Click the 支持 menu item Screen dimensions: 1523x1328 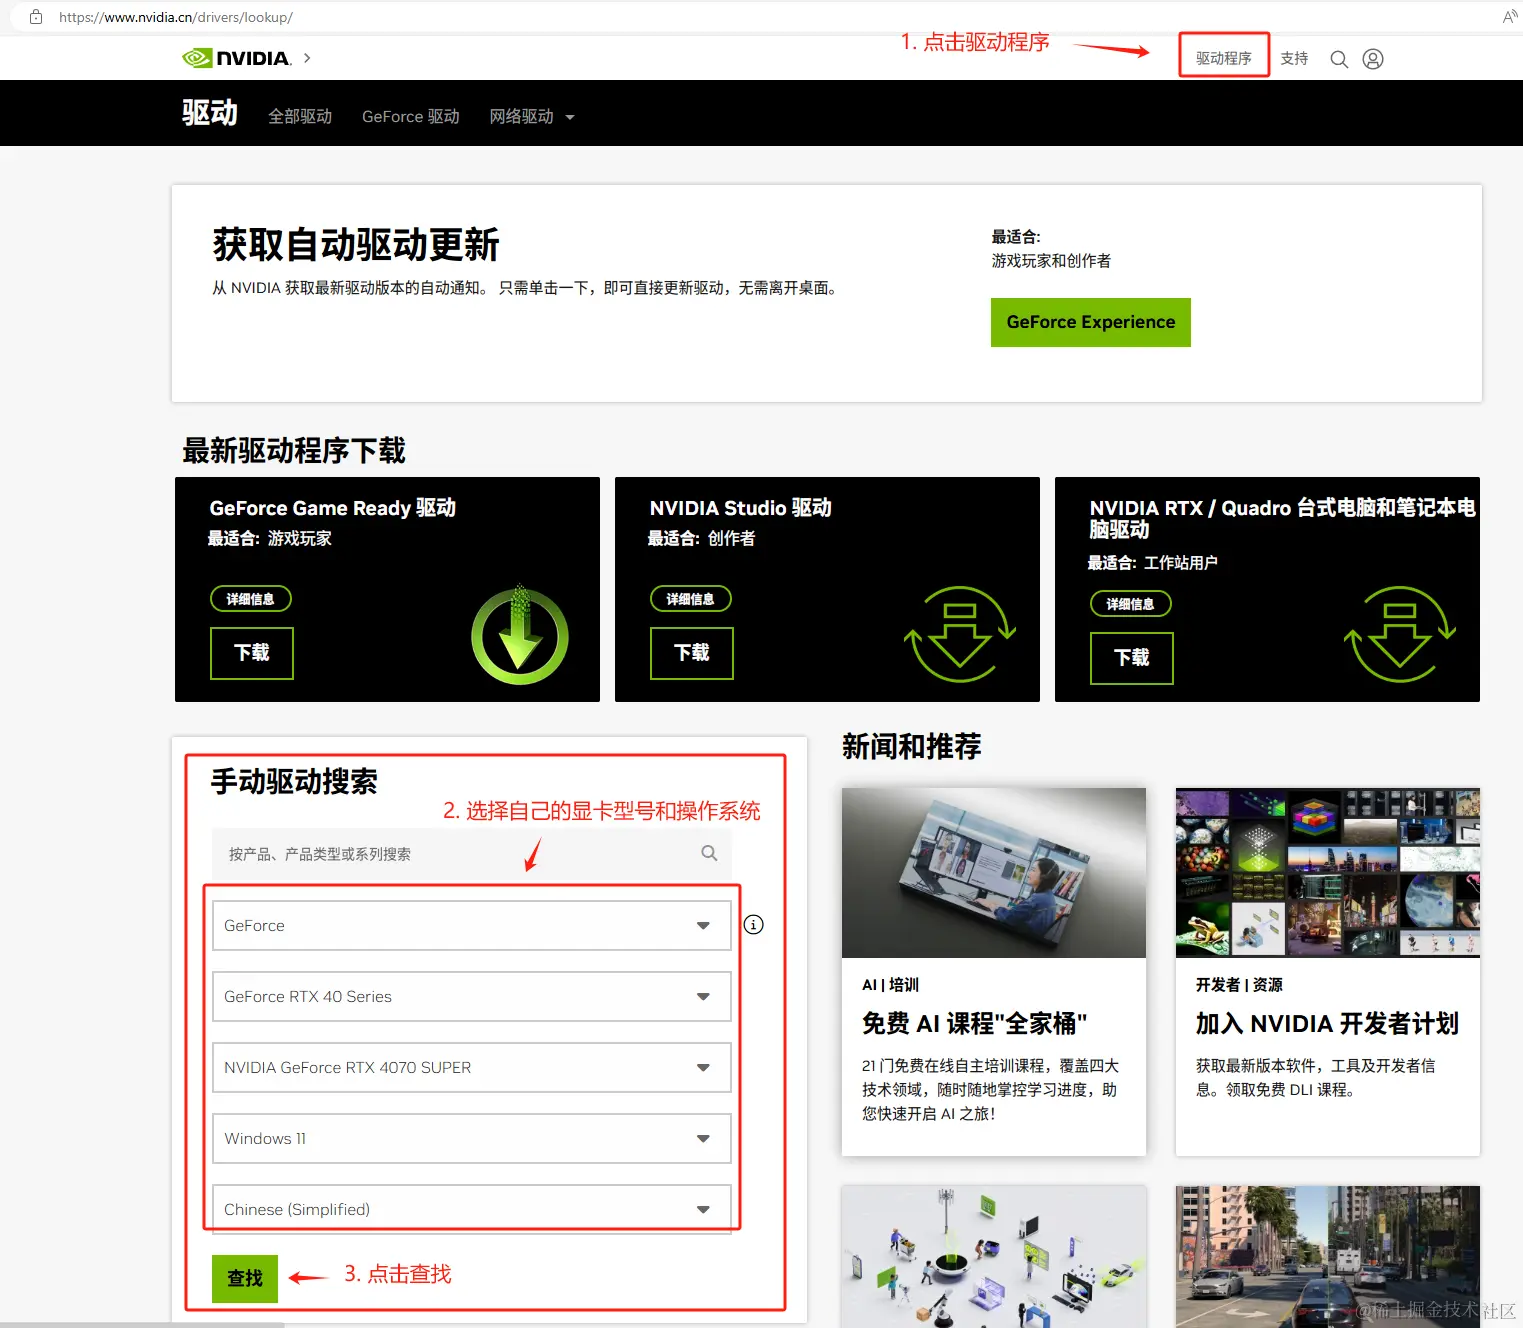pyautogui.click(x=1294, y=58)
